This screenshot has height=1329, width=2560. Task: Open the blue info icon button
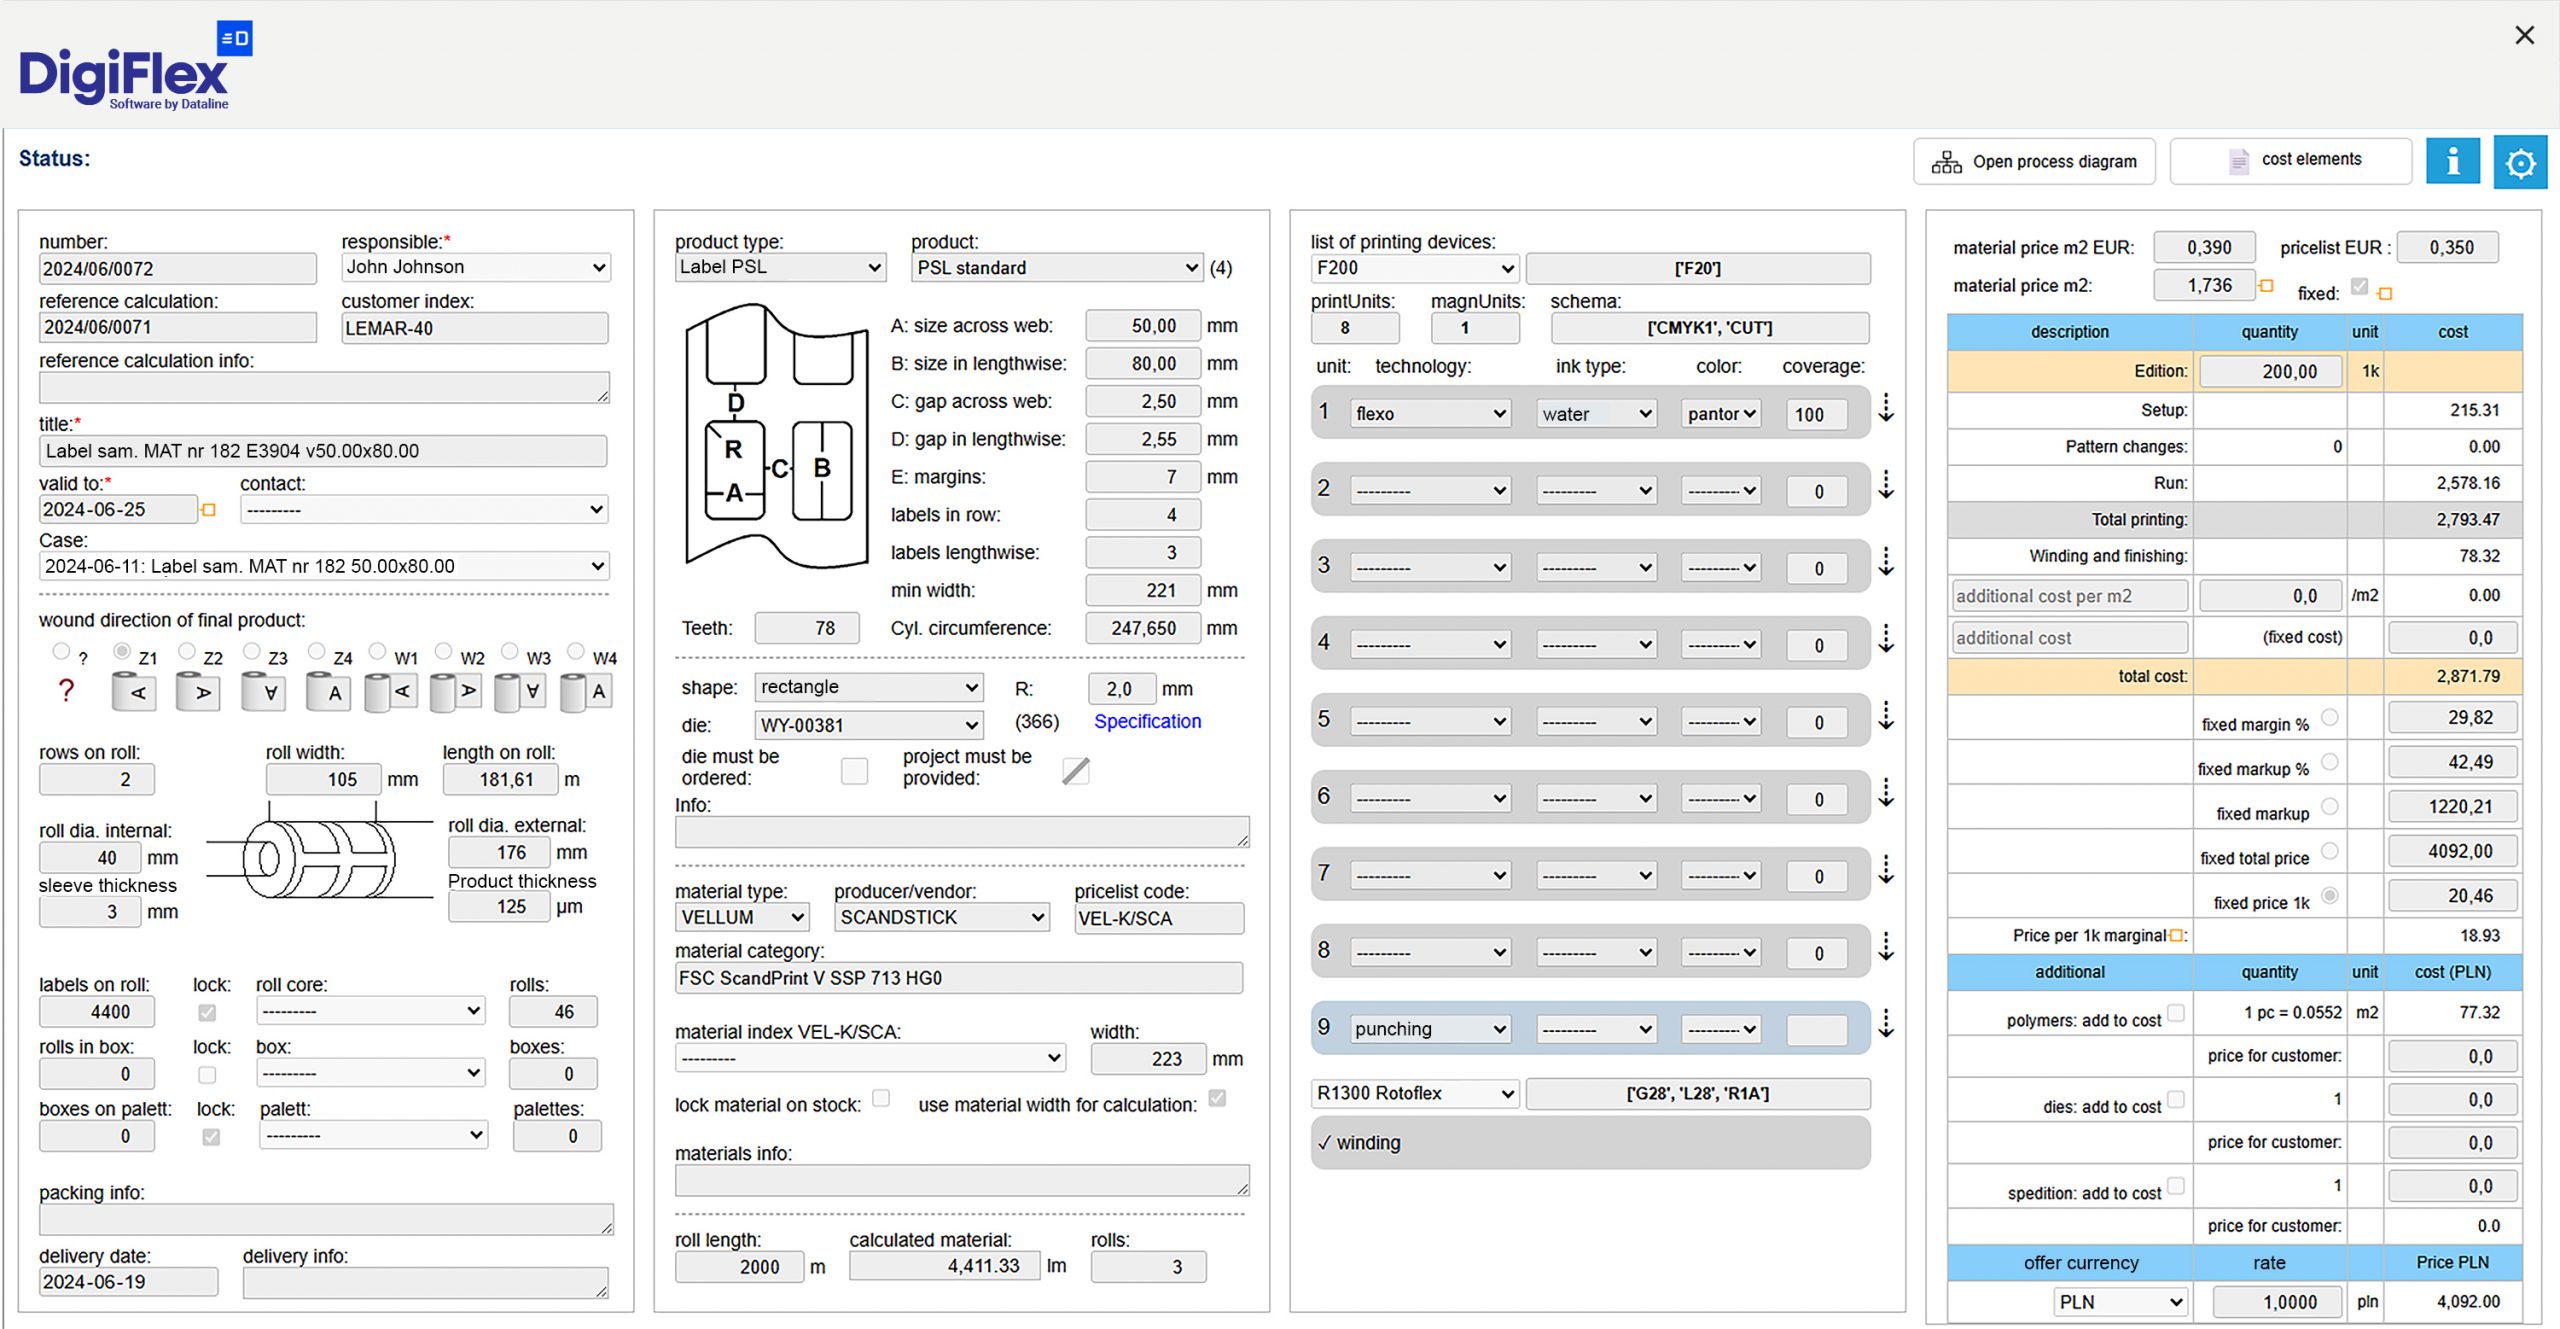tap(2452, 161)
